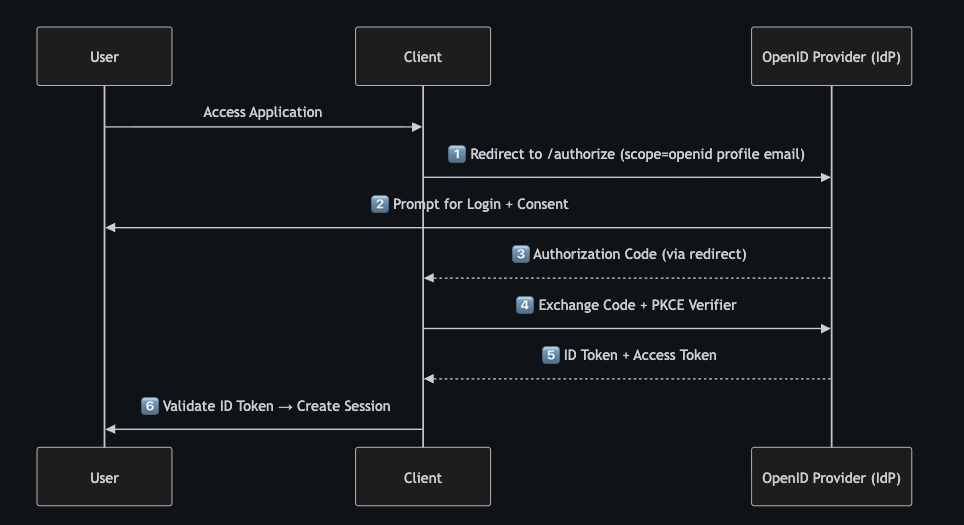Screen dimensions: 964x525
Task: Click the step 1 number badge
Action: pyautogui.click(x=457, y=154)
